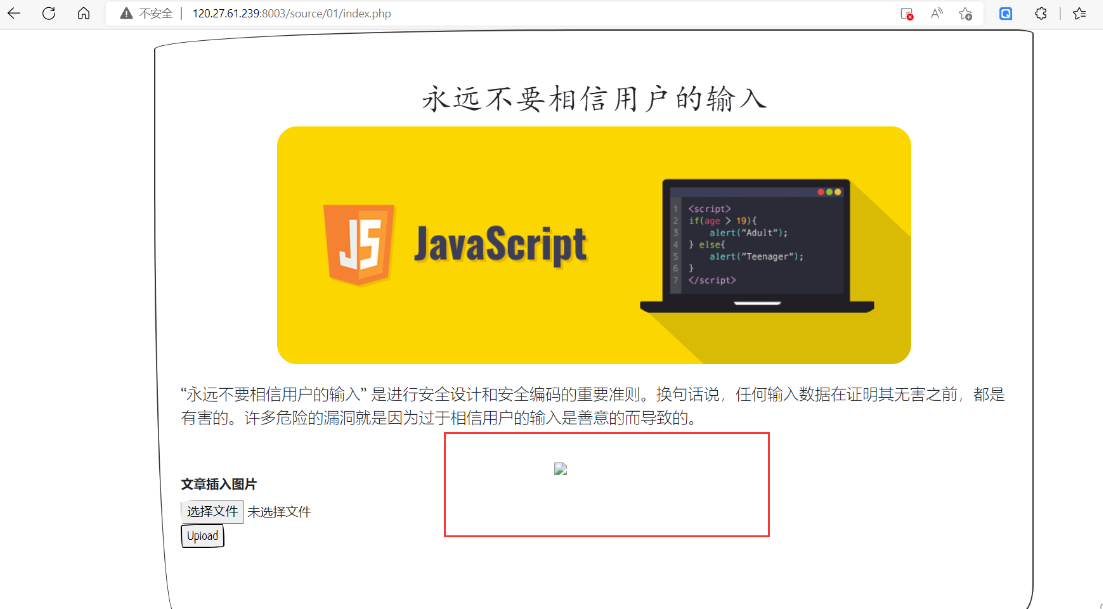Click the 未选择文件 status text
This screenshot has width=1103, height=609.
(279, 512)
